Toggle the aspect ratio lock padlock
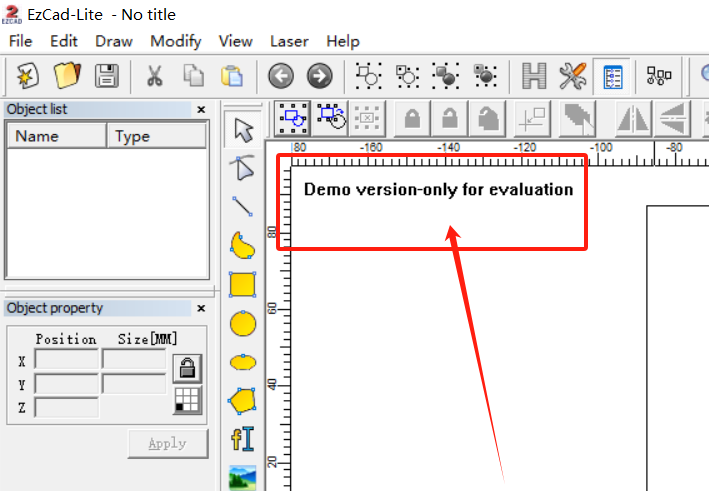Viewport: 709px width, 491px height. click(187, 368)
